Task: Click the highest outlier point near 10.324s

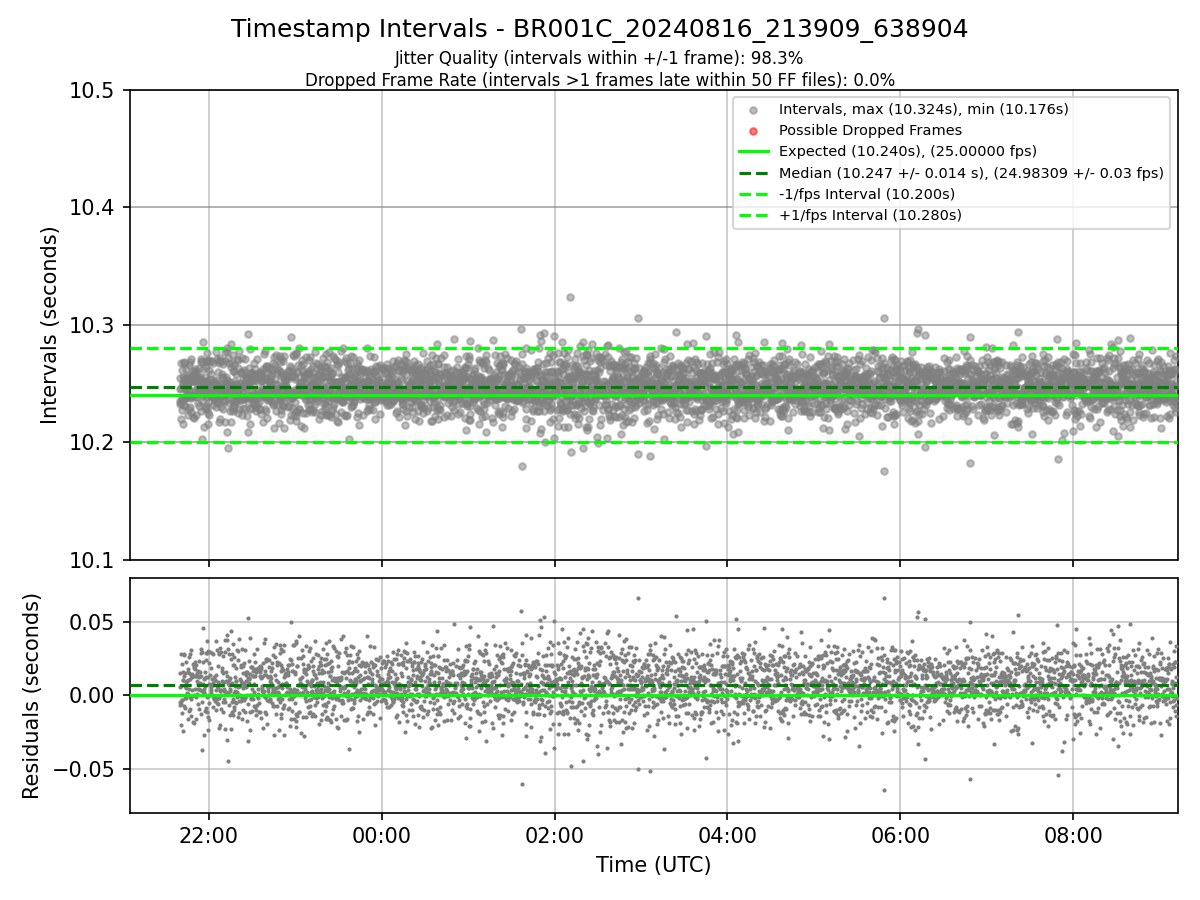Action: click(570, 297)
